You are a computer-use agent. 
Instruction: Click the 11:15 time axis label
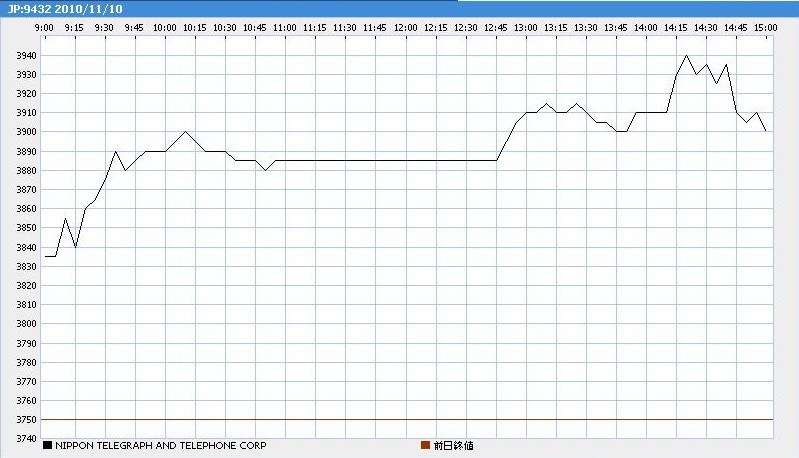tap(314, 28)
